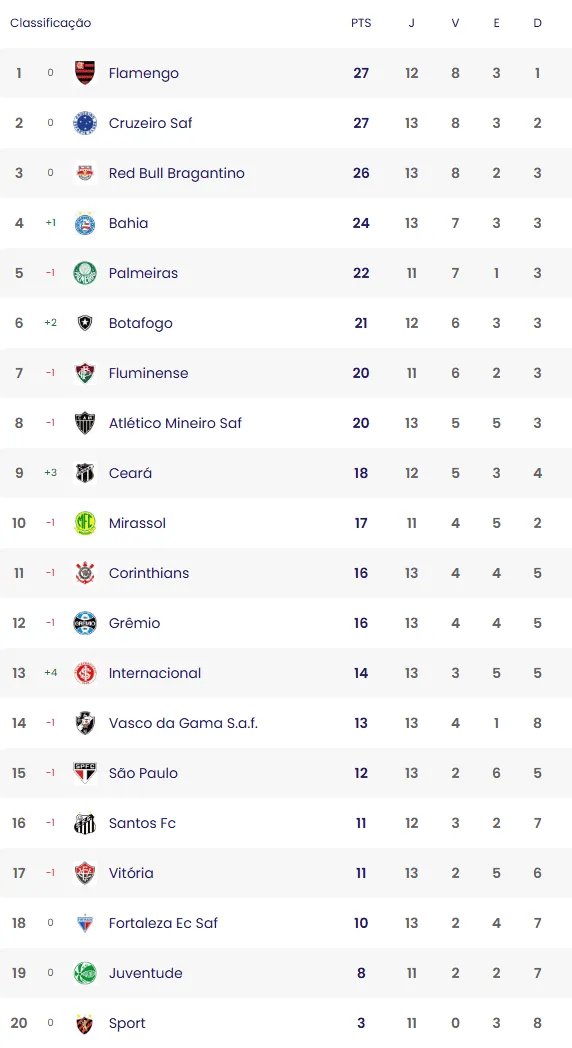Image resolution: width=572 pixels, height=1048 pixels.
Task: Open the Santos Fc team link
Action: (142, 823)
